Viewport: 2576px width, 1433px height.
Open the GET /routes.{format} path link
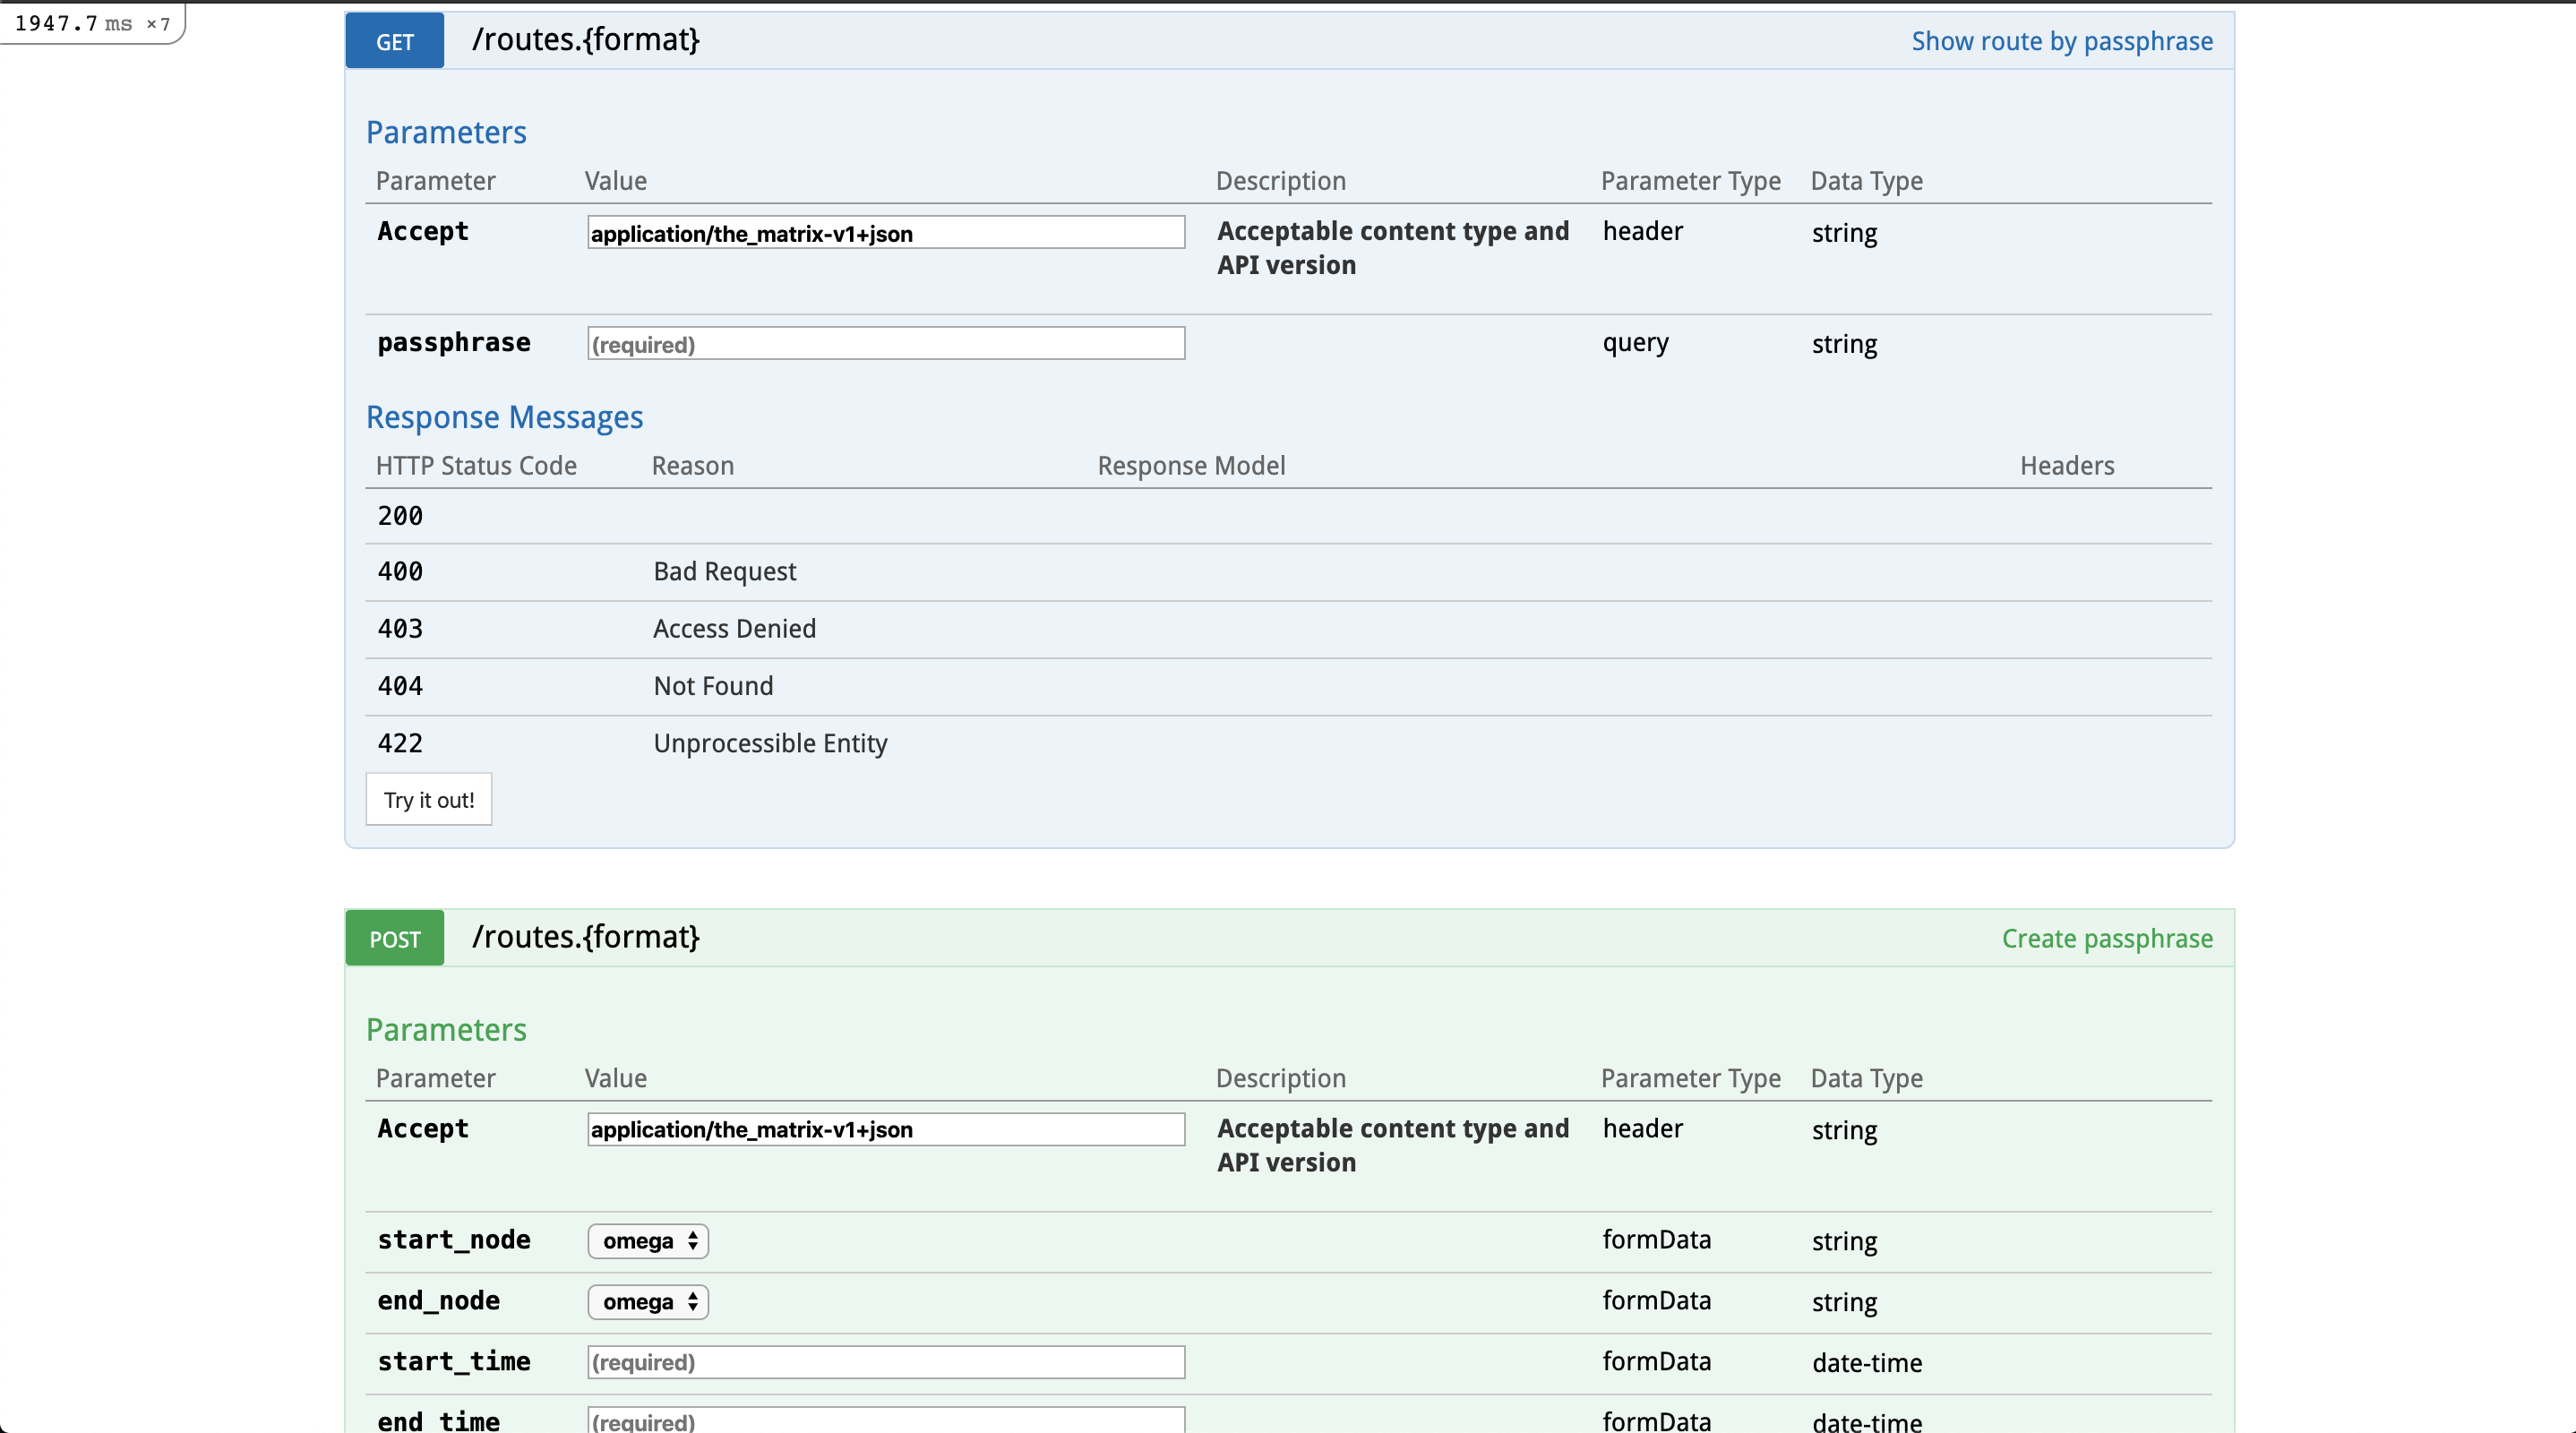[585, 40]
